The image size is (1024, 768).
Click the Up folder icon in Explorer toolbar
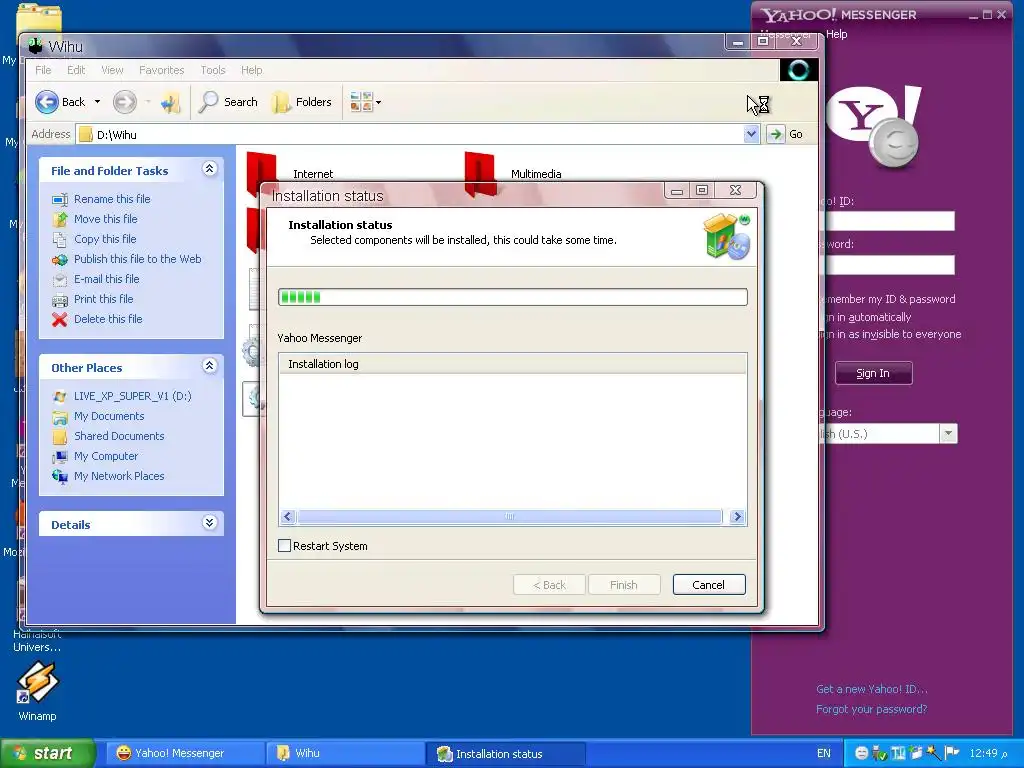[171, 102]
